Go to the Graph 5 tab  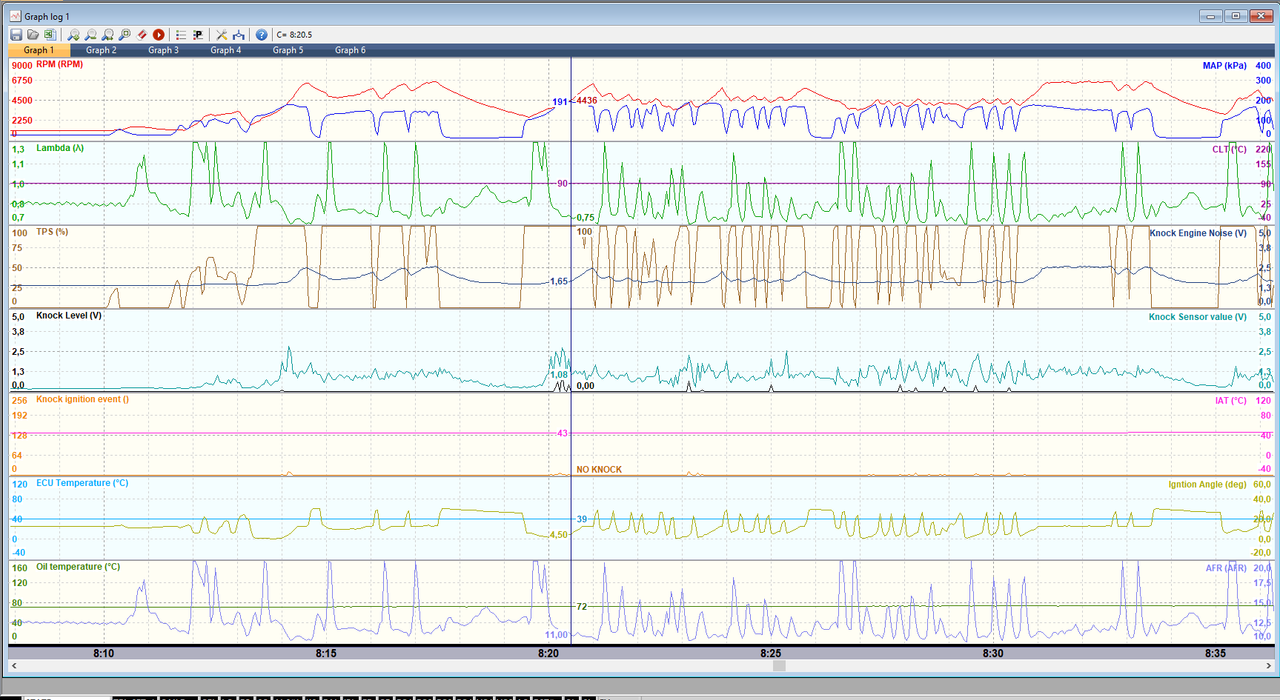point(287,50)
